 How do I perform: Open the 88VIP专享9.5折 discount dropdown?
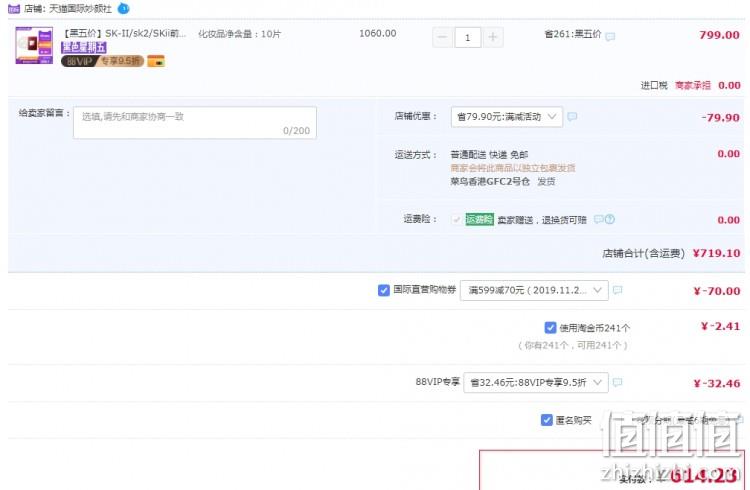536,382
